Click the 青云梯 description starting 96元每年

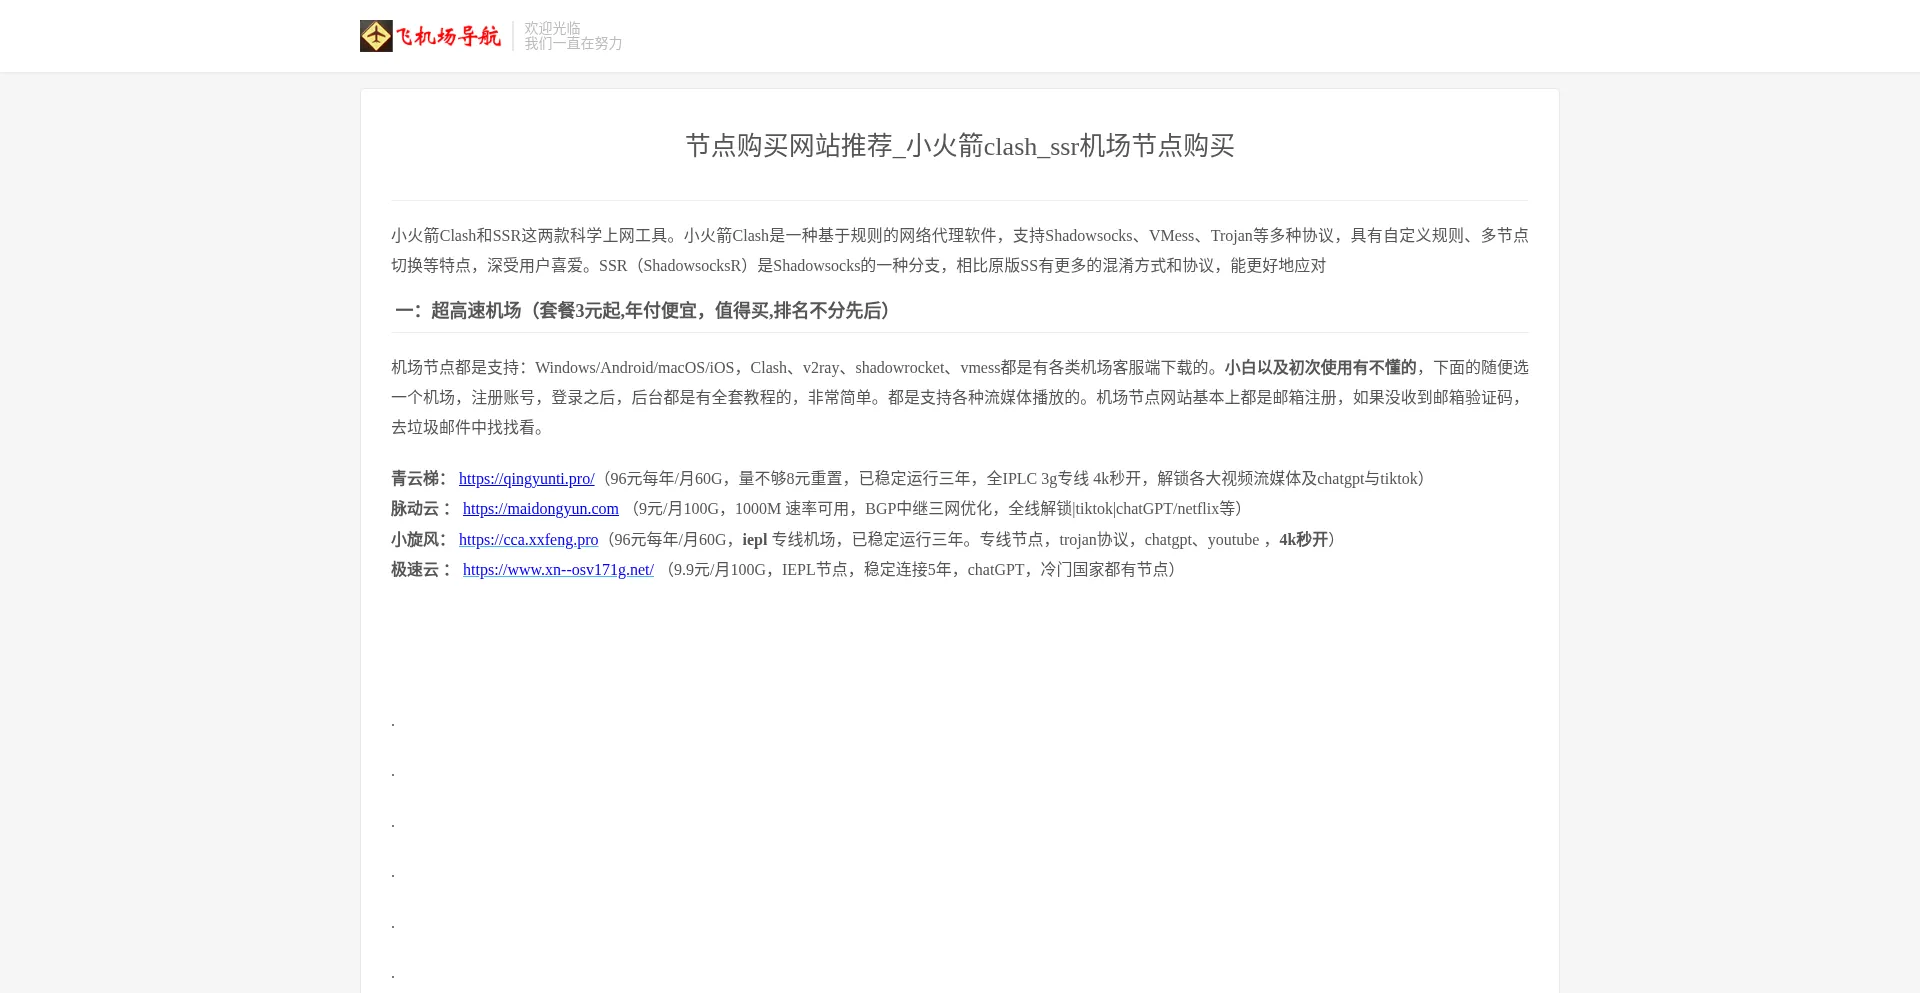tap(1014, 479)
